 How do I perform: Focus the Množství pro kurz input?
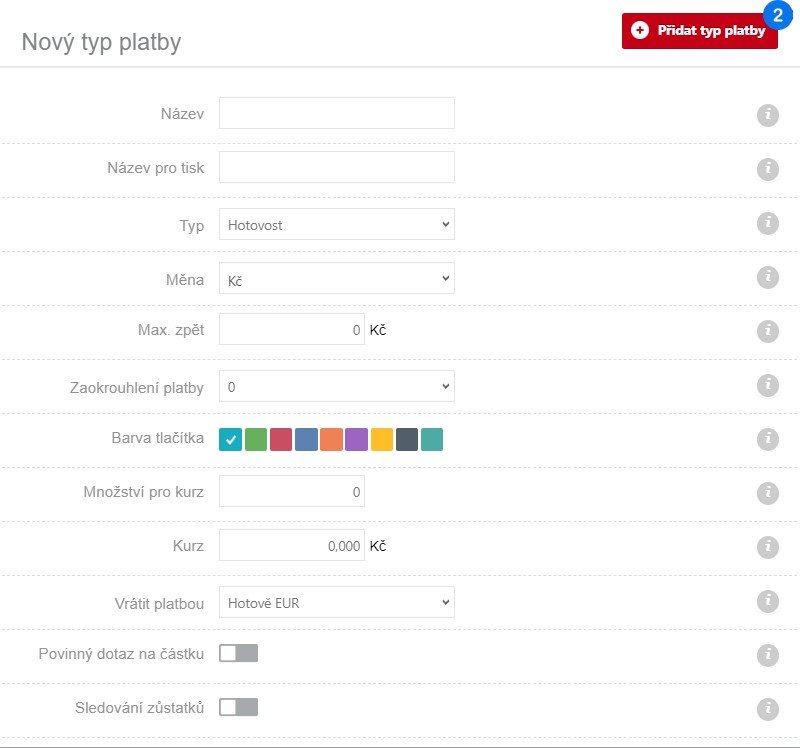291,491
